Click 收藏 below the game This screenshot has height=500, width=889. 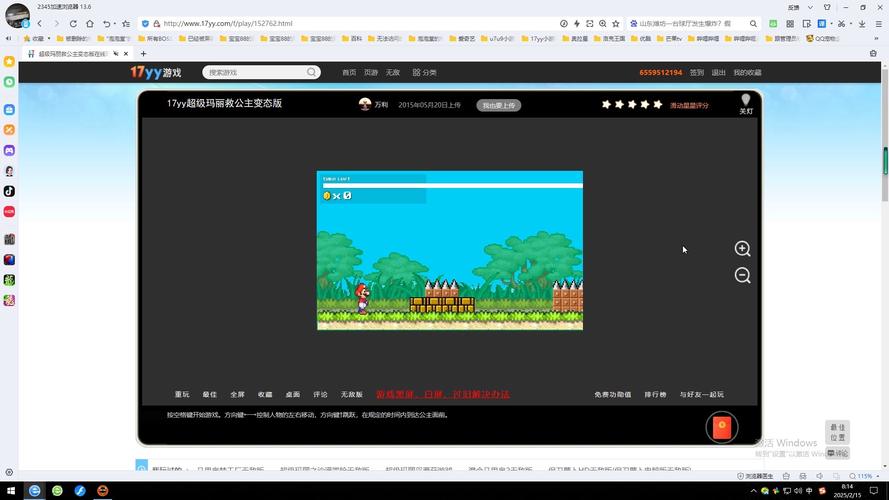265,395
